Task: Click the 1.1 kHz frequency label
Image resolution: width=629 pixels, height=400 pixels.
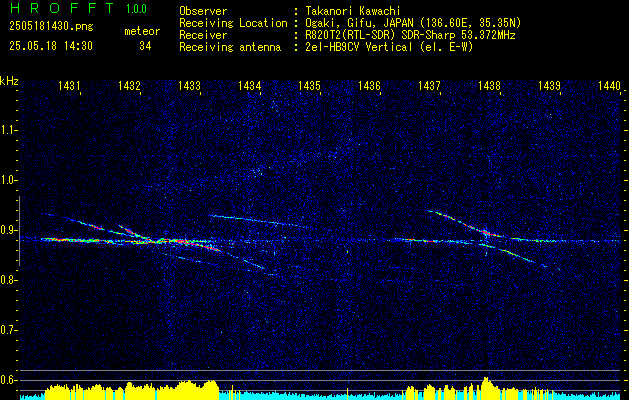Action: (x=8, y=130)
